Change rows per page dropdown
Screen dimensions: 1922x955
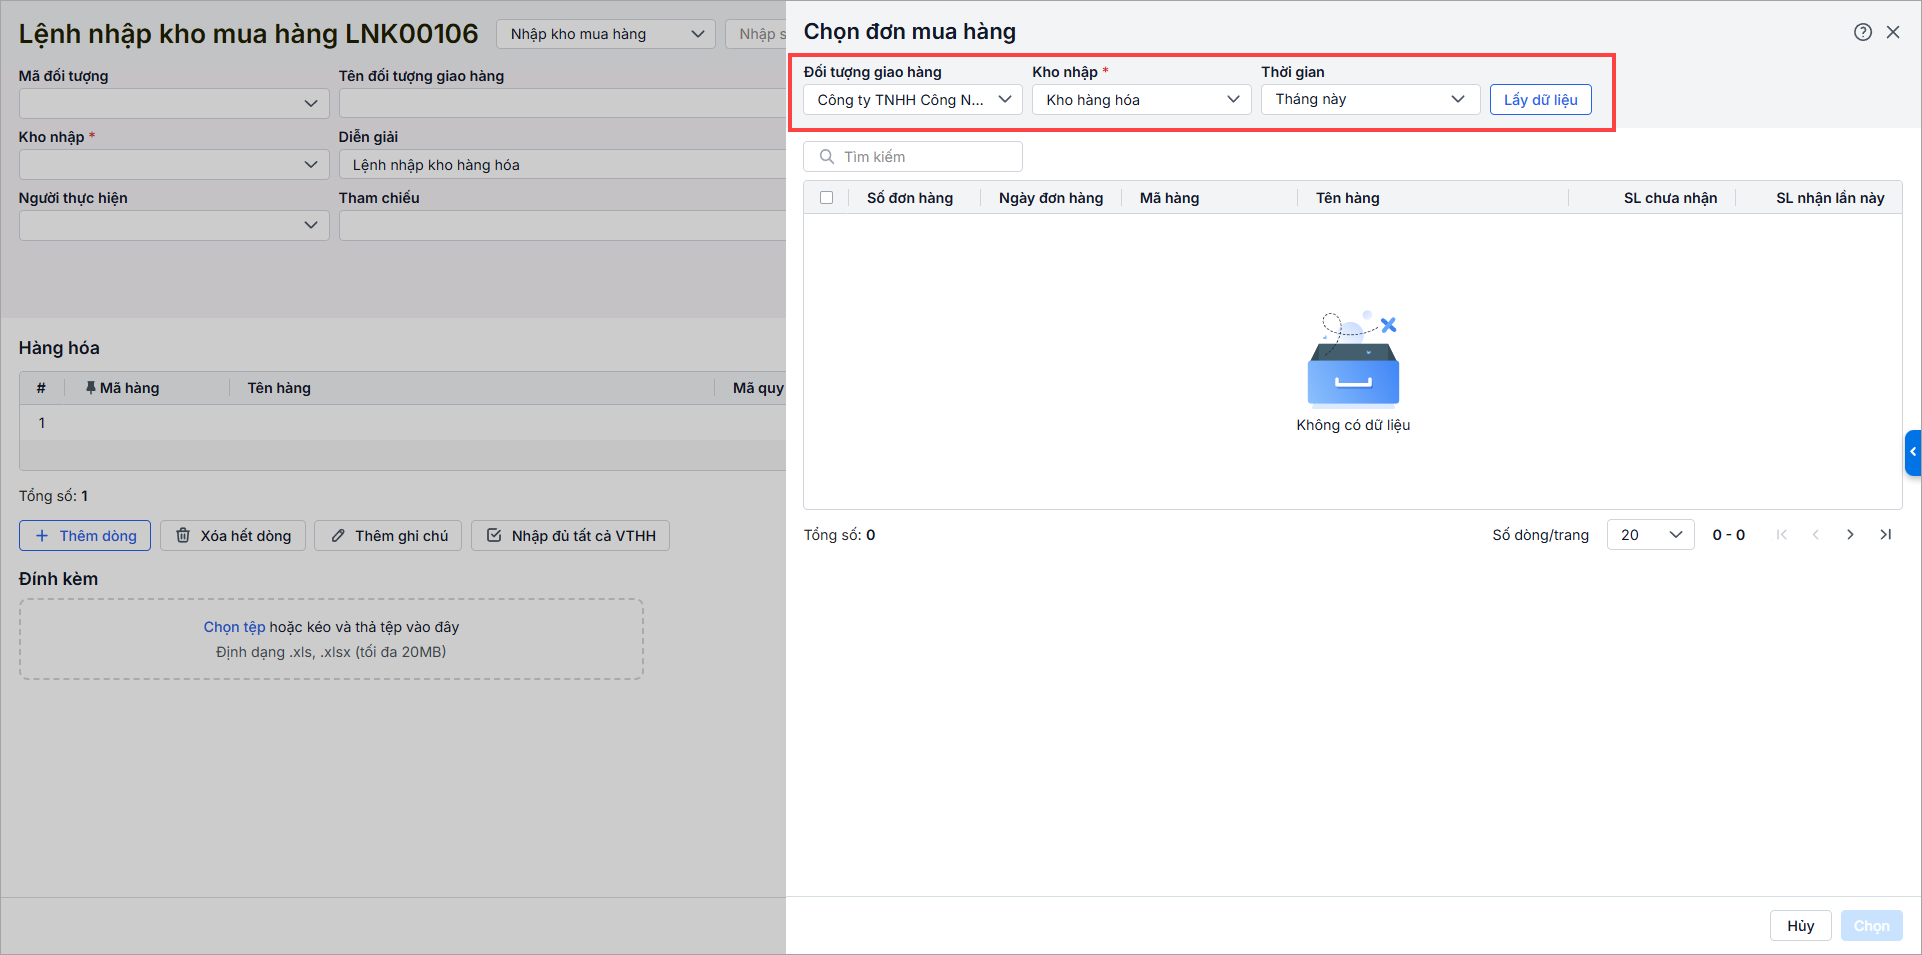(1650, 535)
